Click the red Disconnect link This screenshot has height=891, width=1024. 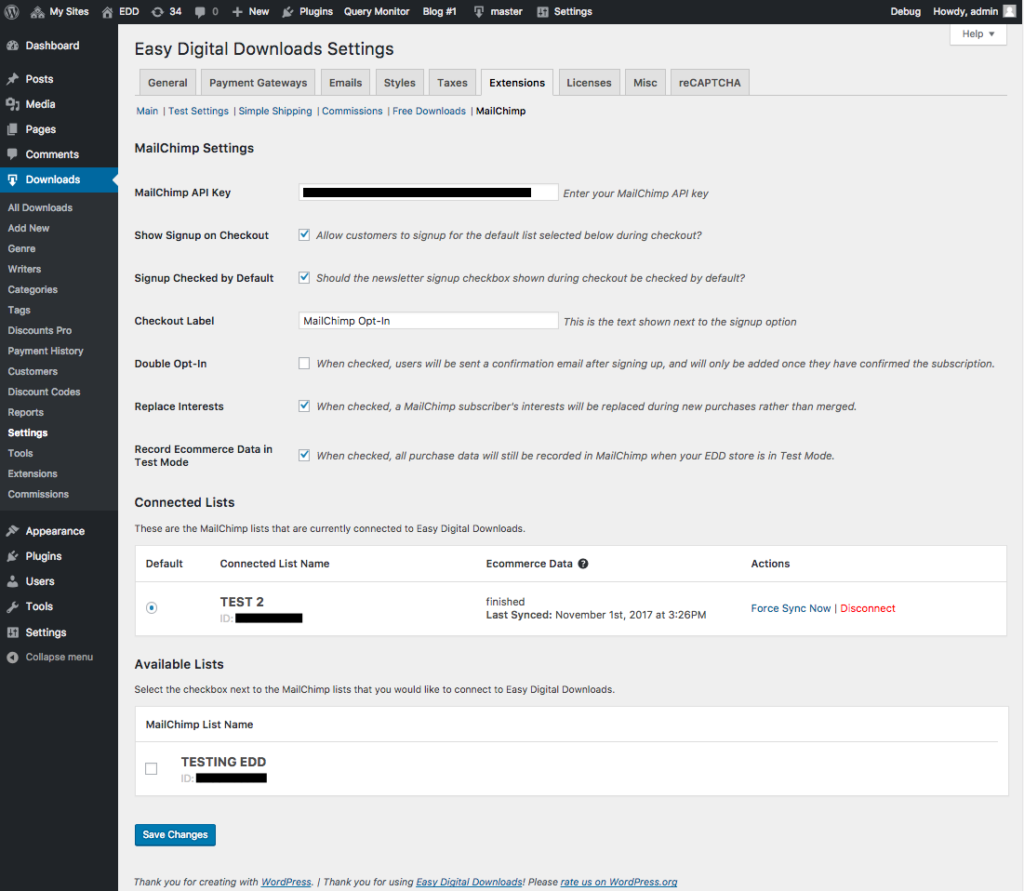867,608
